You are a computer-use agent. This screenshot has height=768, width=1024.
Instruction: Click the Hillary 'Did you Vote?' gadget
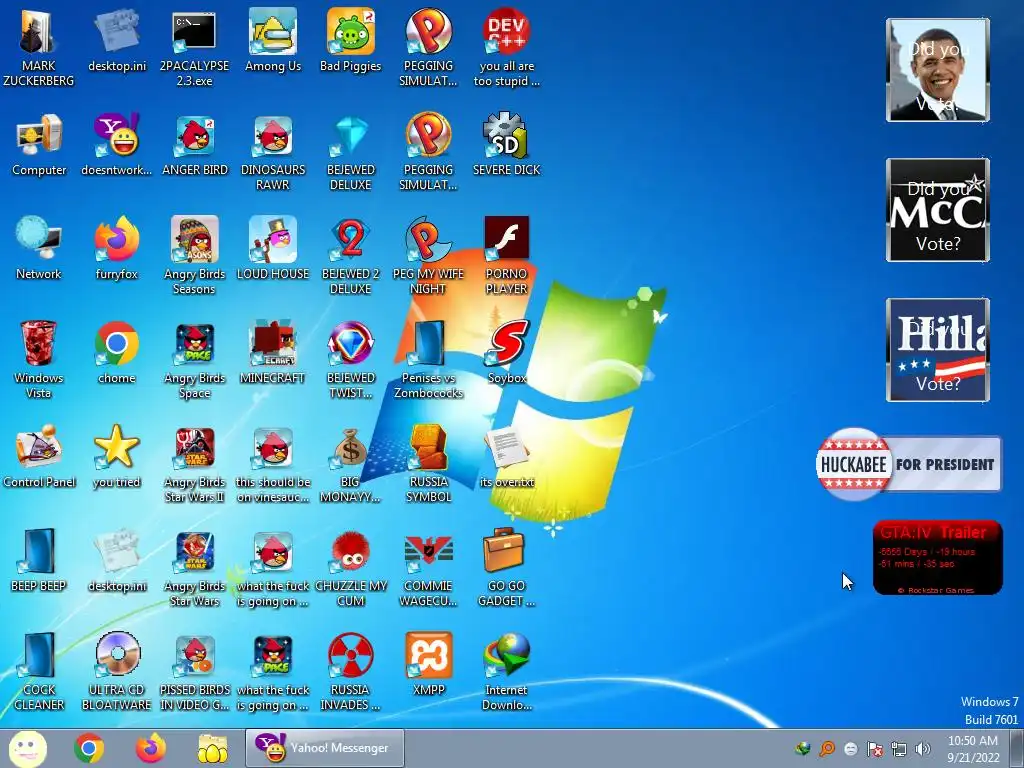[x=938, y=350]
